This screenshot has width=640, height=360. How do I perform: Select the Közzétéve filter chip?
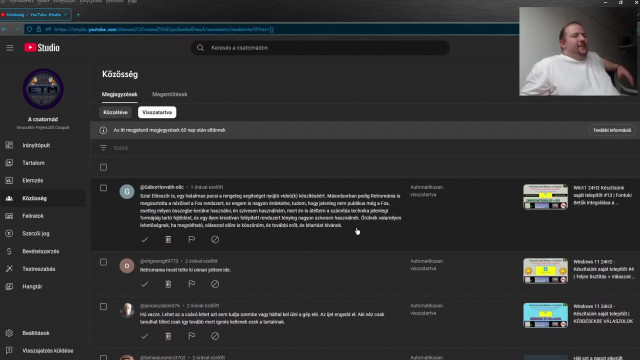(x=116, y=112)
